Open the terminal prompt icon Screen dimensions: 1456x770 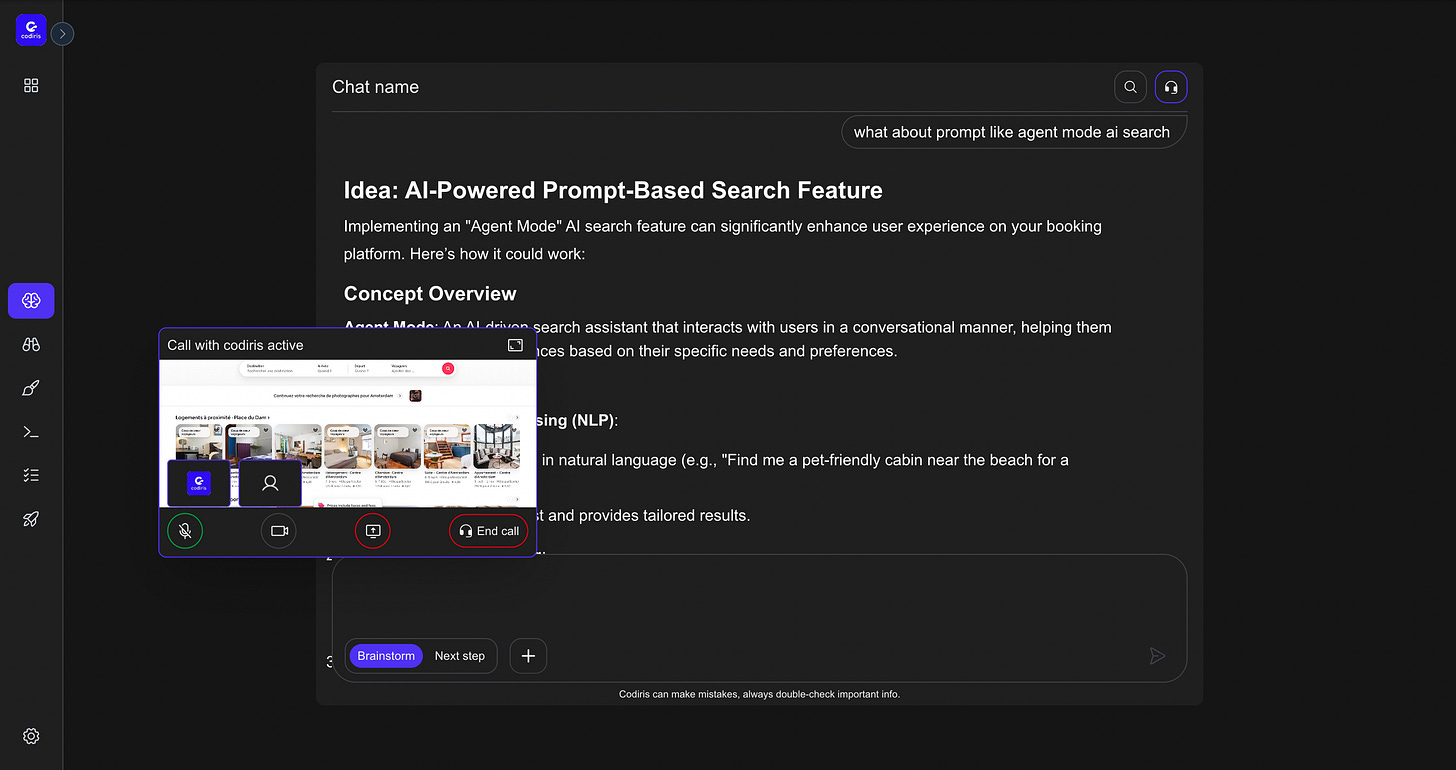pos(31,432)
